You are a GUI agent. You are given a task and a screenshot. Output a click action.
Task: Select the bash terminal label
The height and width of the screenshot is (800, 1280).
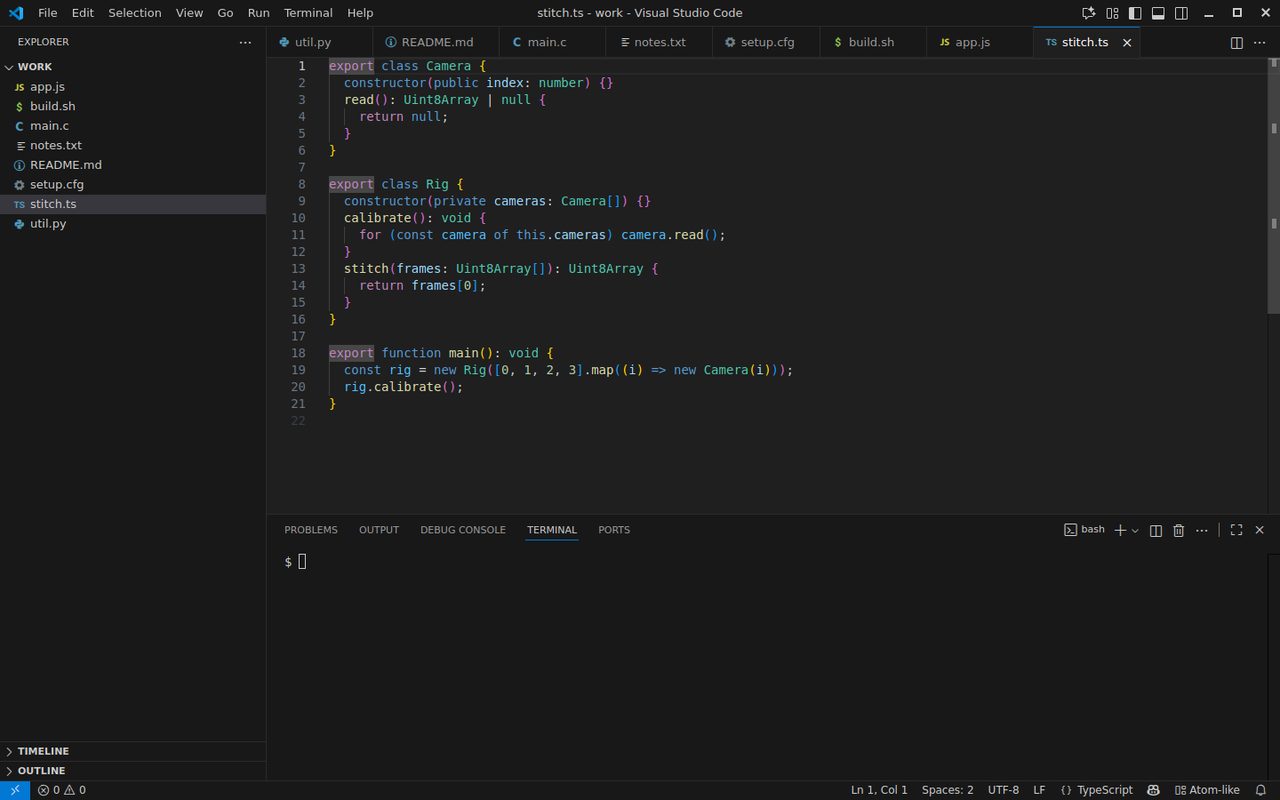(1084, 530)
